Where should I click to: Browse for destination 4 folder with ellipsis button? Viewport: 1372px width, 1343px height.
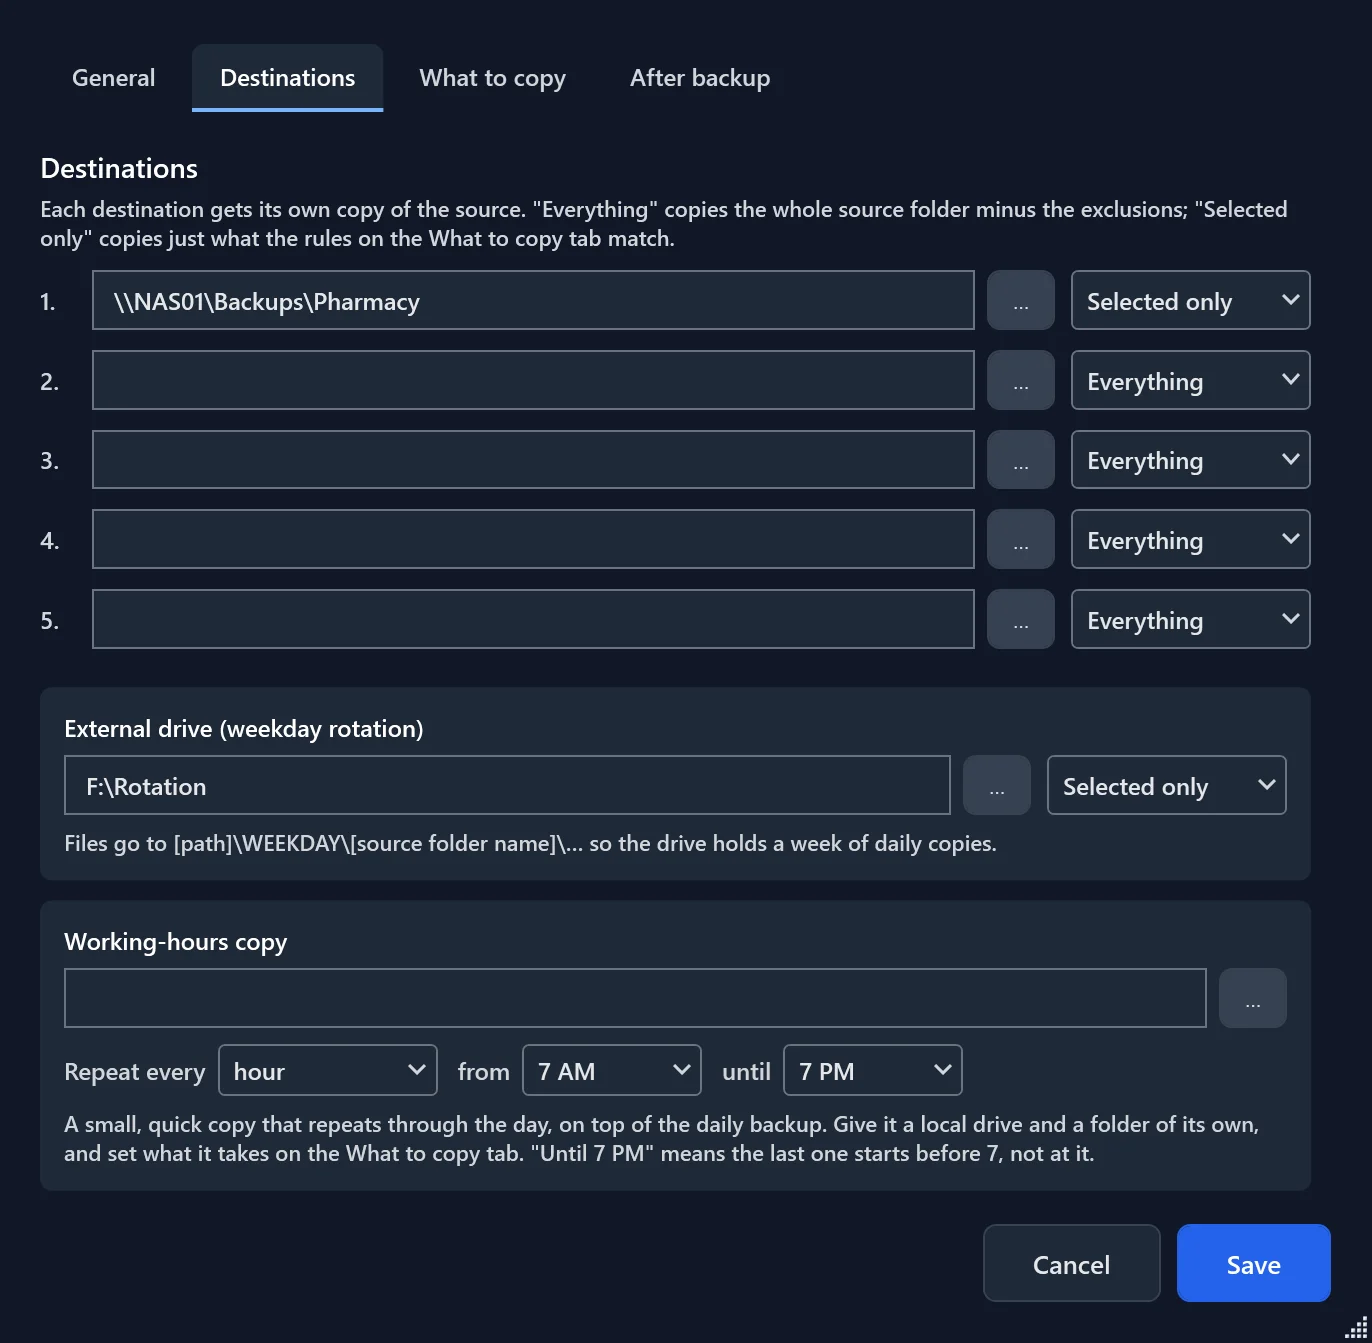pyautogui.click(x=1021, y=539)
